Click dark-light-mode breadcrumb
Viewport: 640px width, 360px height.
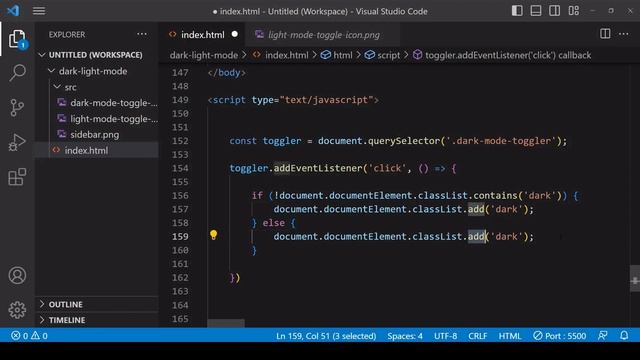[x=204, y=55]
